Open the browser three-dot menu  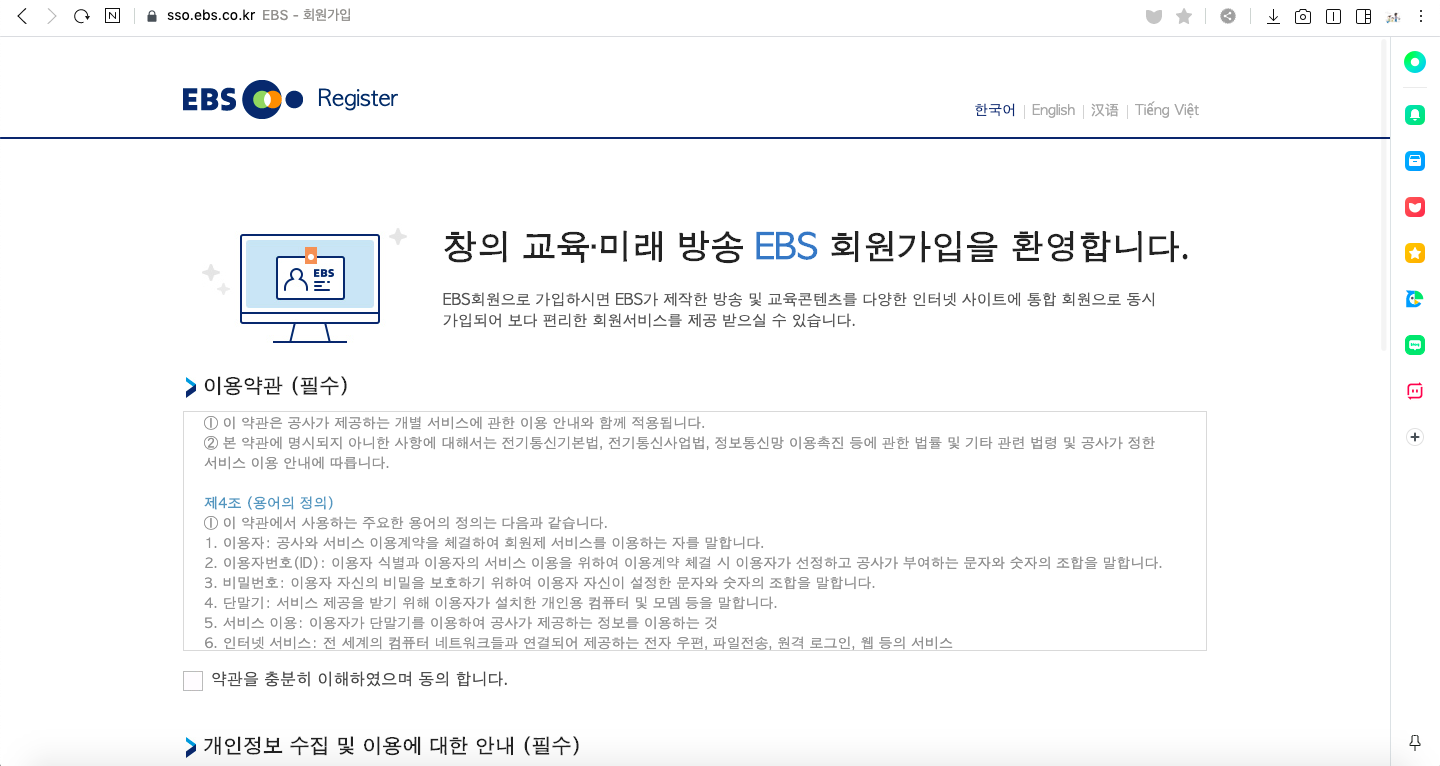[x=1422, y=16]
